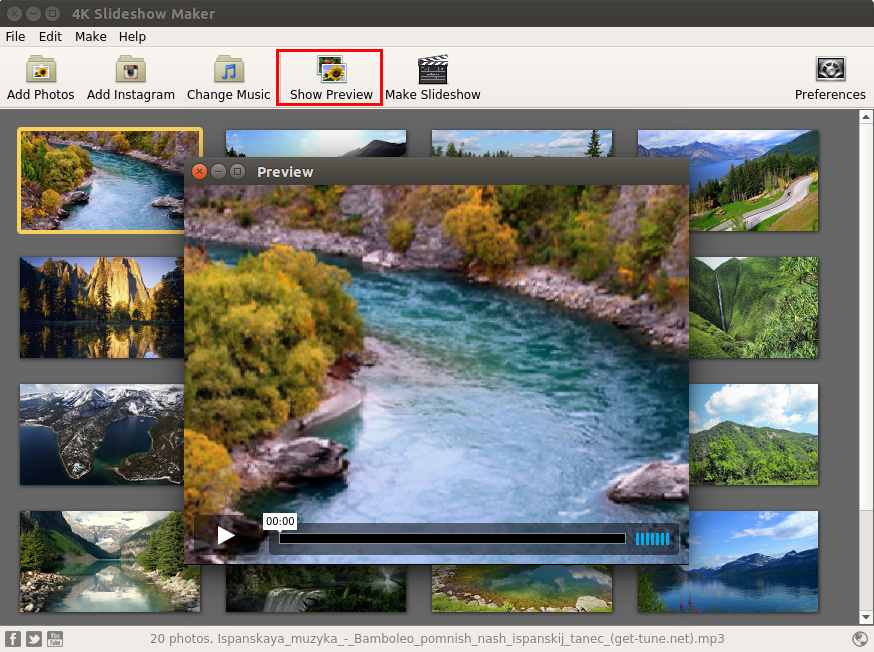Select the snowy island aerial lake thumbnail
Viewport: 874px width, 652px height.
102,434
